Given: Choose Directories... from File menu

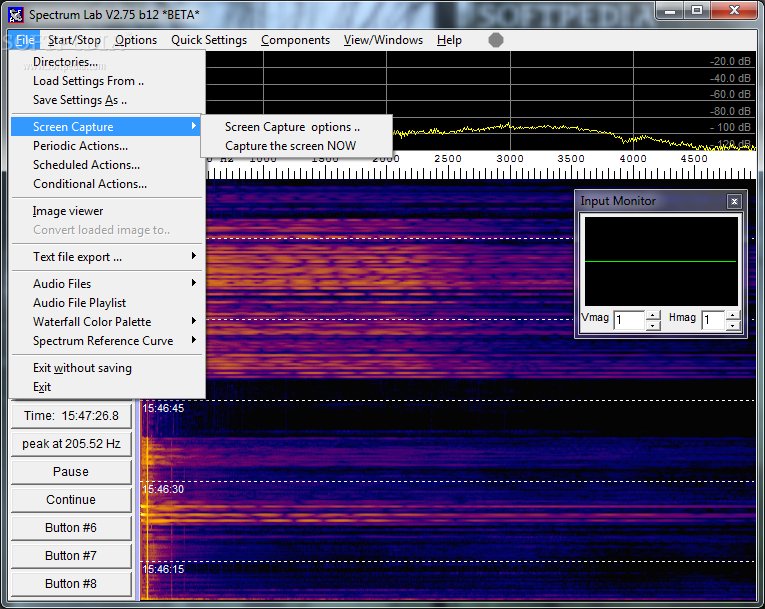Looking at the screenshot, I should [x=107, y=62].
